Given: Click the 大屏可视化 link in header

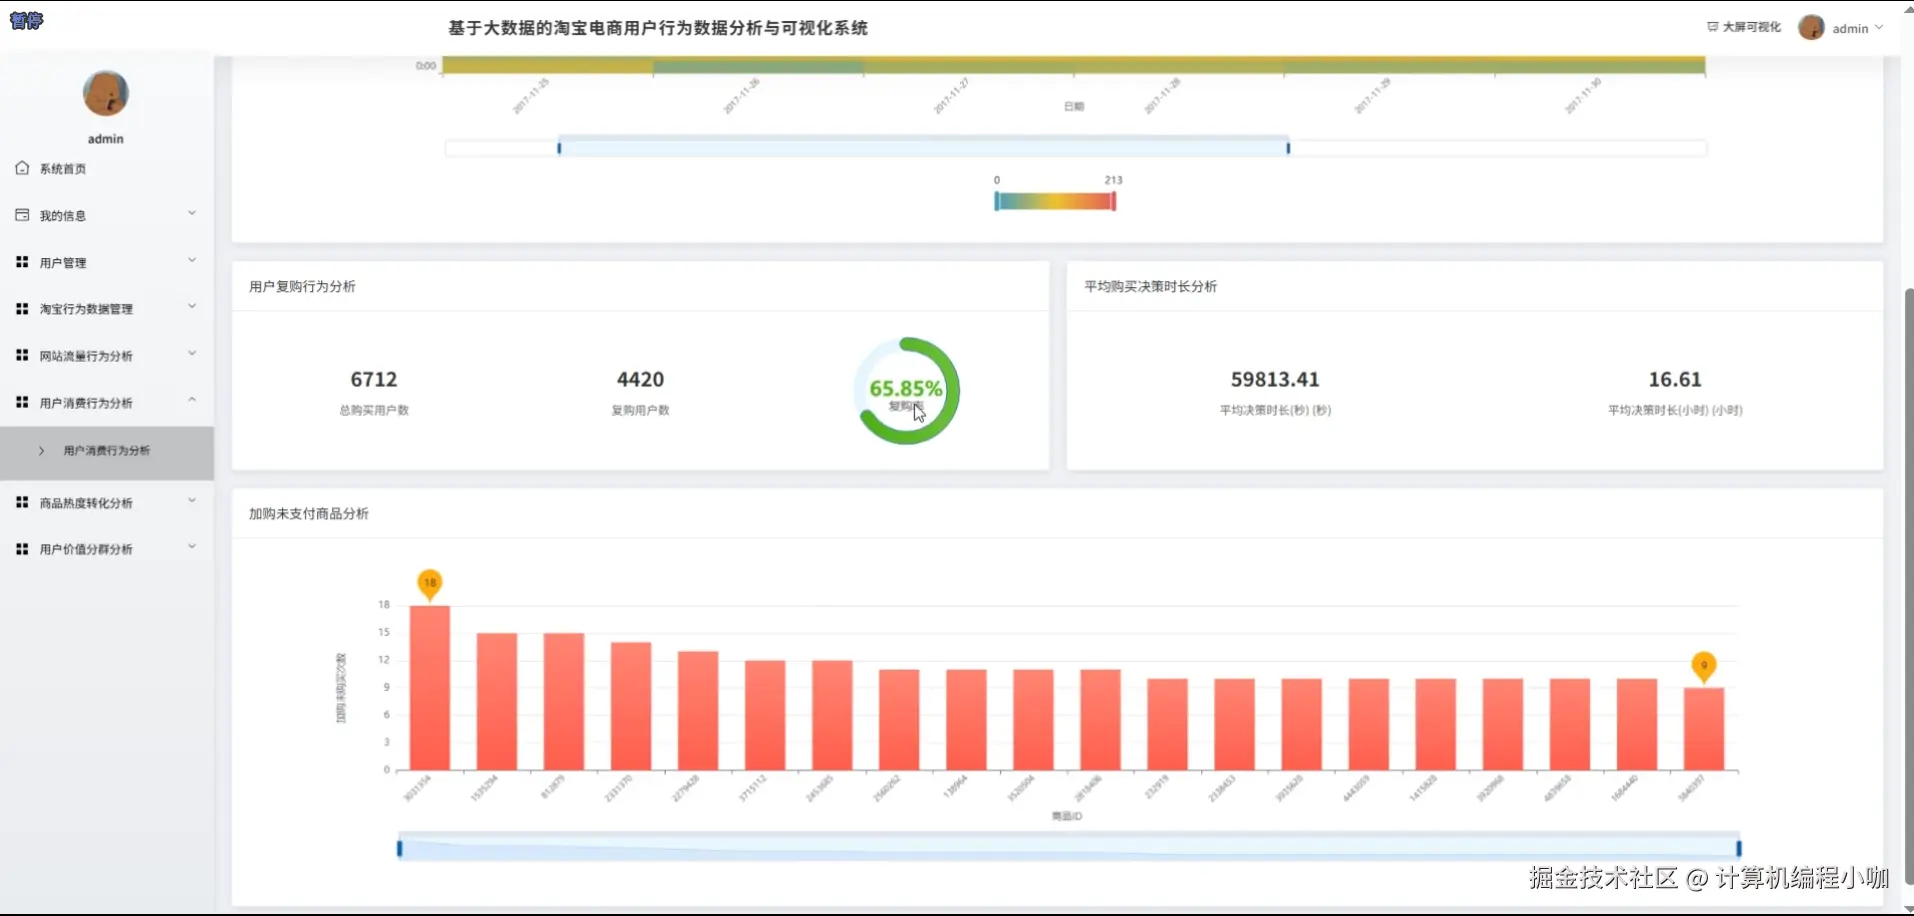Looking at the screenshot, I should 1751,26.
